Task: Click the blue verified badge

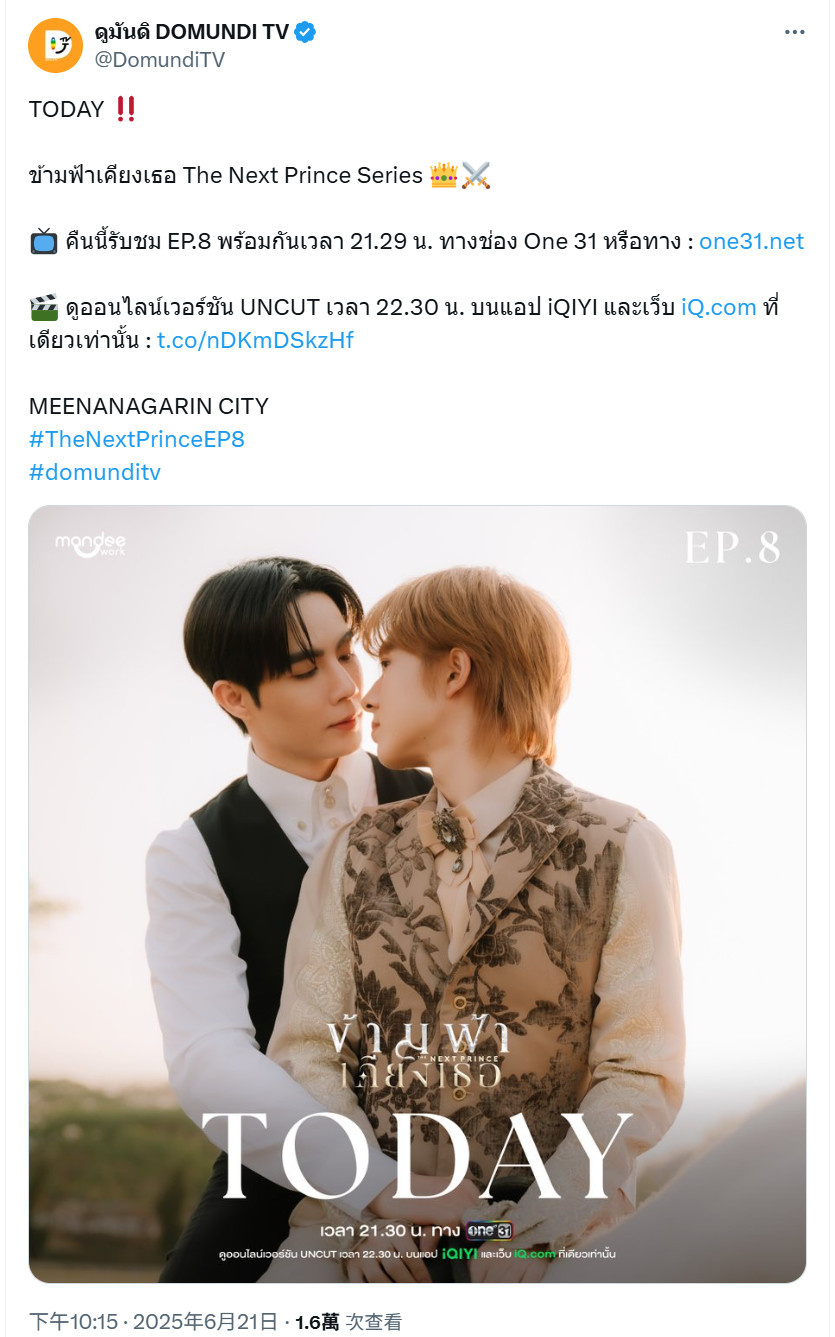Action: coord(305,32)
